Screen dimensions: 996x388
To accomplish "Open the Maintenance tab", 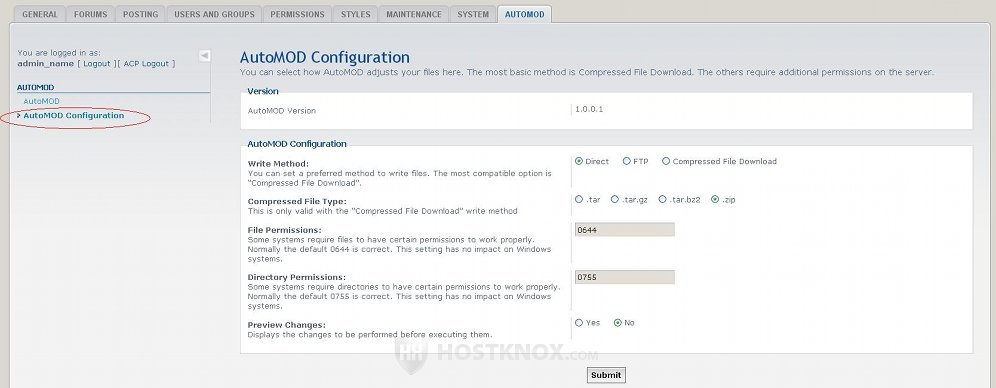I will 414,14.
